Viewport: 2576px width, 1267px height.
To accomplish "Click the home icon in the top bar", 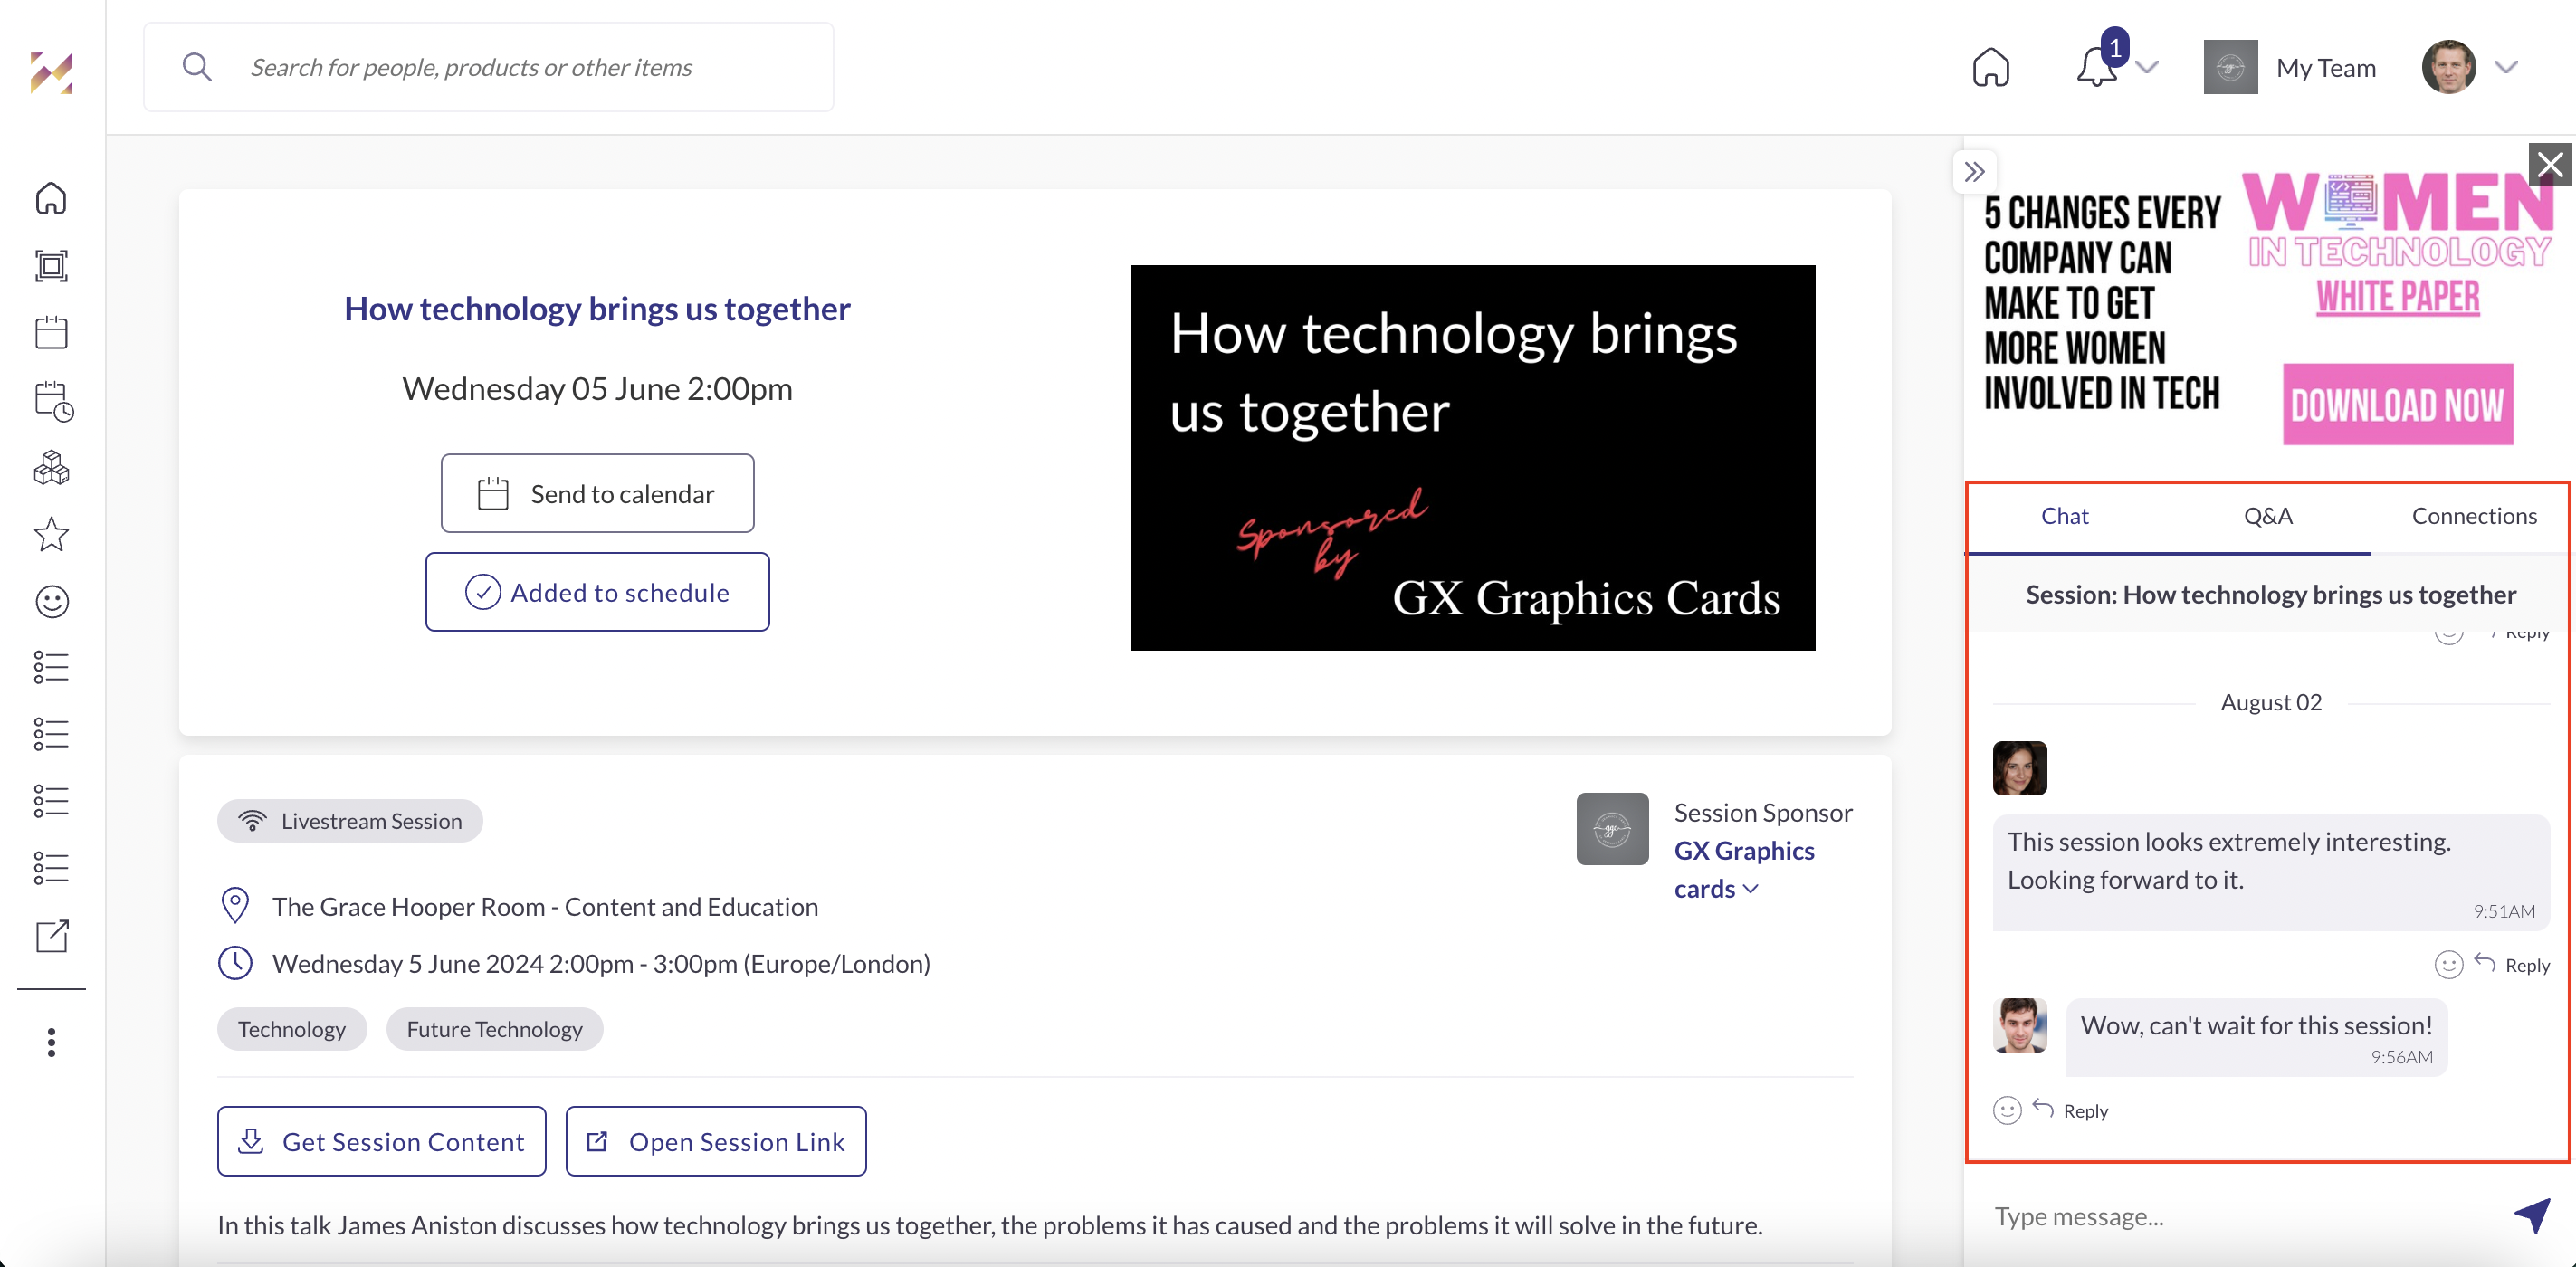I will coord(1990,68).
